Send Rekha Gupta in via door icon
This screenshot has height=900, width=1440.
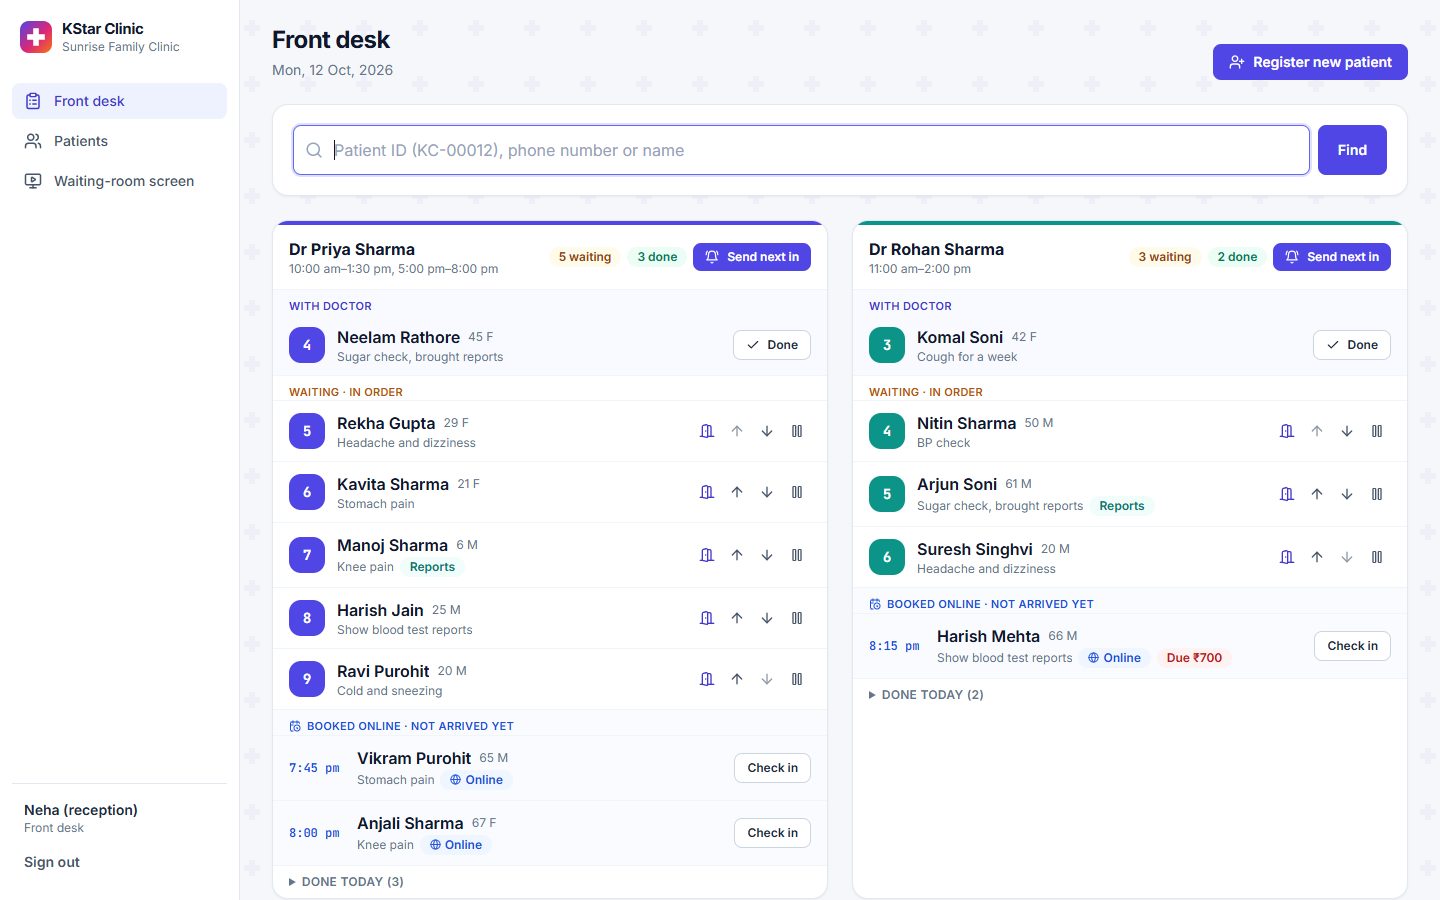(707, 431)
